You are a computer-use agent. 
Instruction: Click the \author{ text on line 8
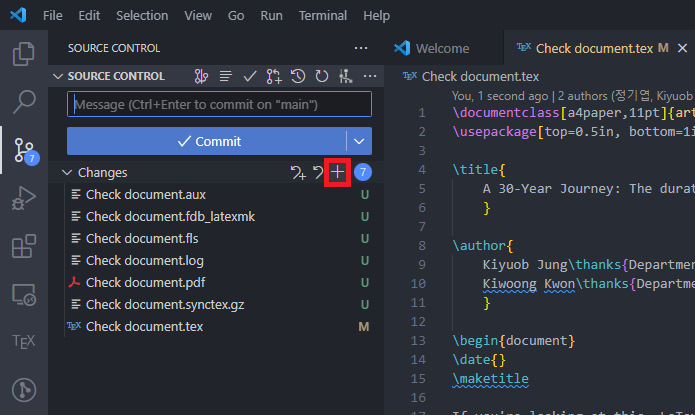coord(482,246)
